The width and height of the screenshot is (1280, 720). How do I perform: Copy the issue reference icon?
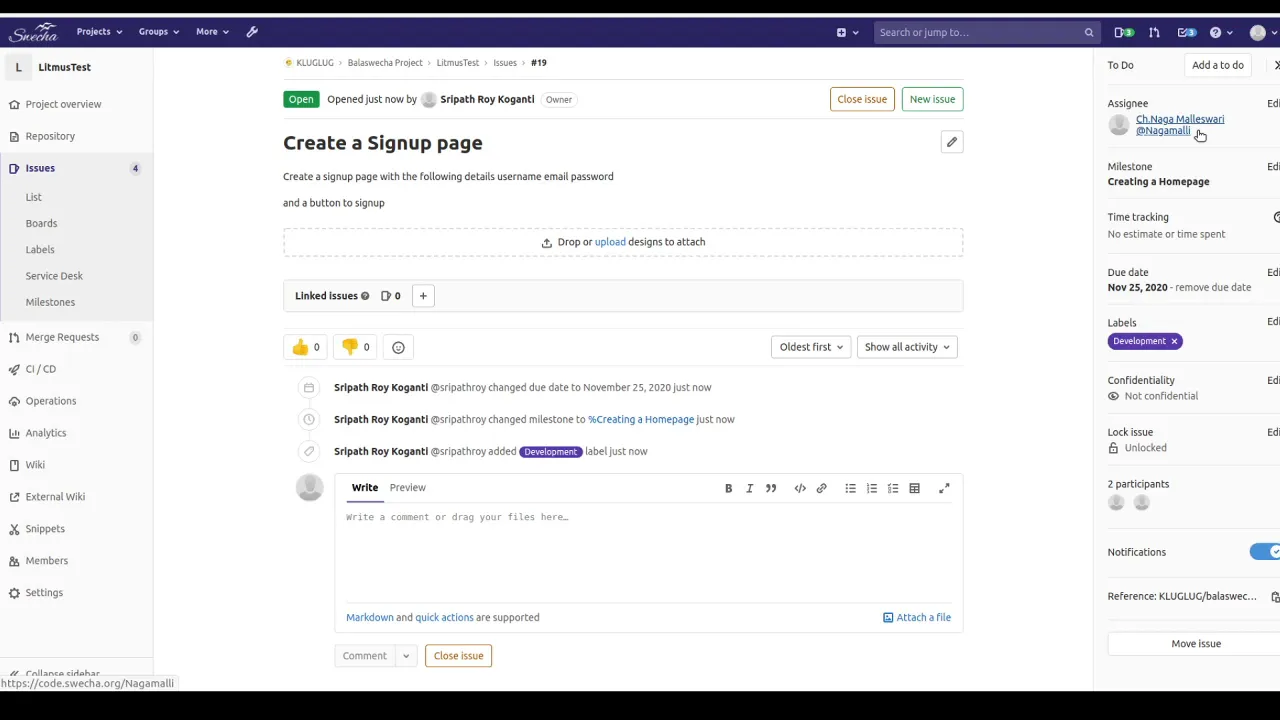pyautogui.click(x=1275, y=597)
